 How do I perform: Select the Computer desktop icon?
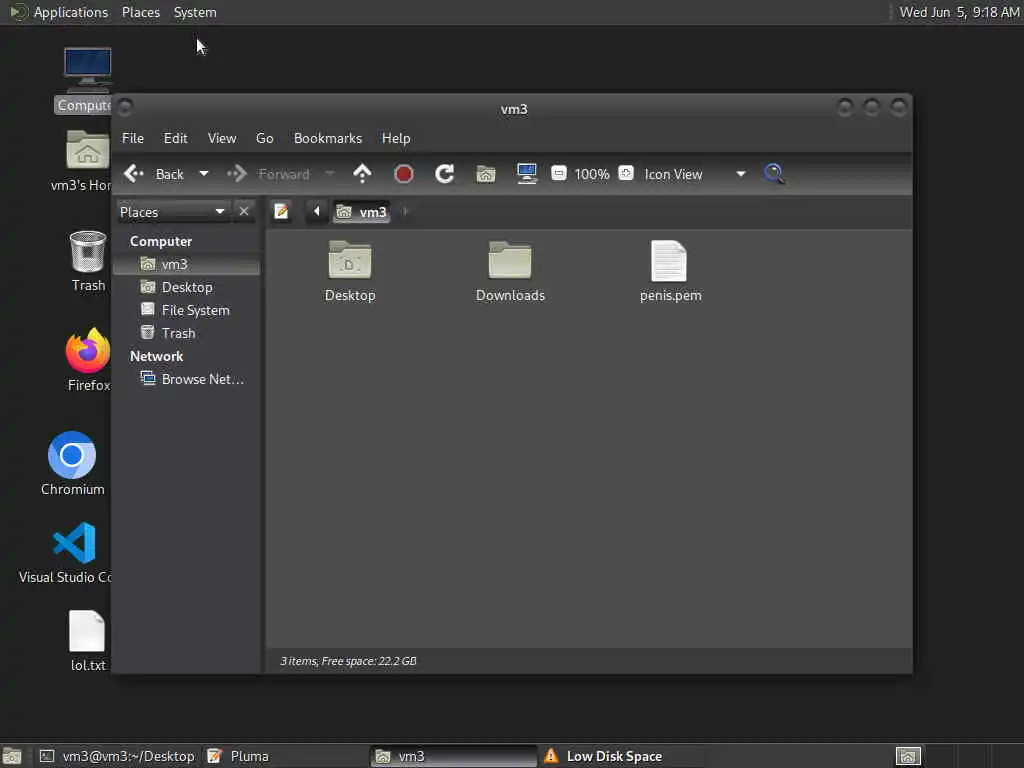click(x=87, y=80)
